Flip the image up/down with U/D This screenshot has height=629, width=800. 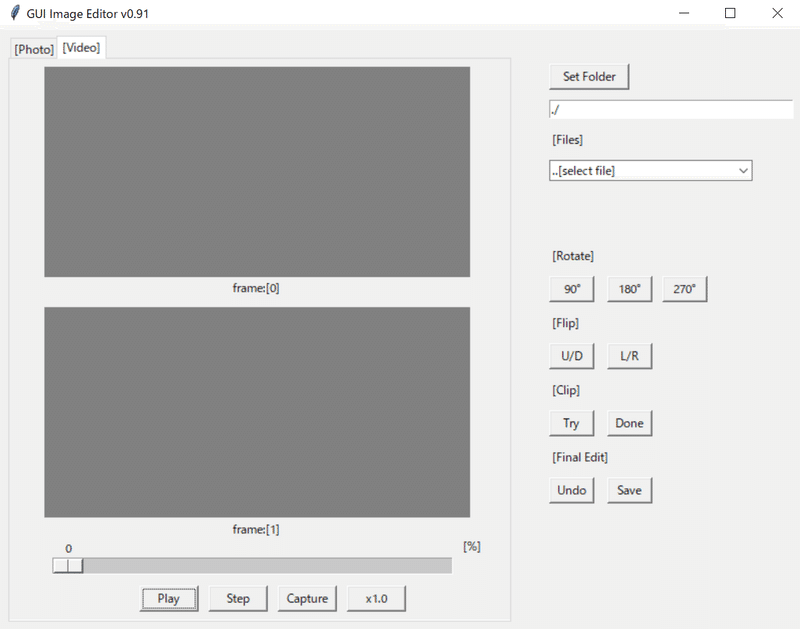(572, 356)
